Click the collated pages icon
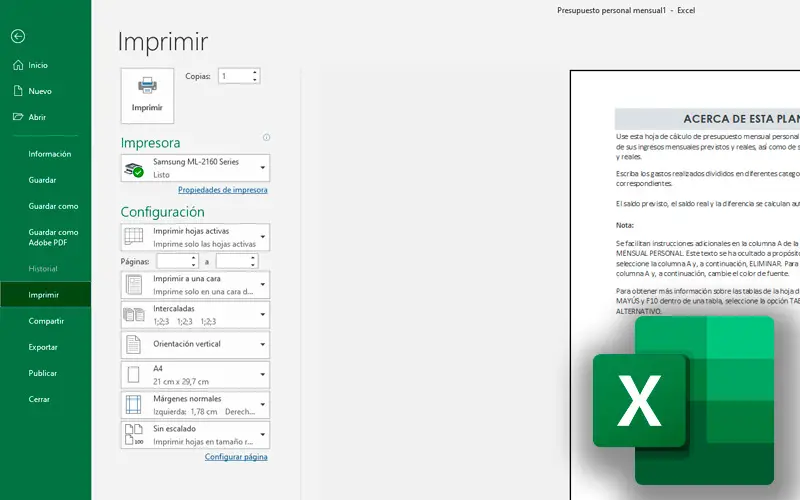This screenshot has width=800, height=500. pyautogui.click(x=134, y=315)
